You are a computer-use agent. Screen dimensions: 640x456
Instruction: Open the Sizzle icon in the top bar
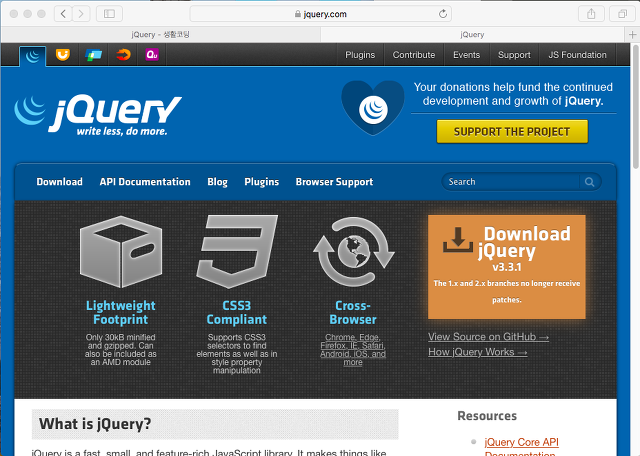pyautogui.click(x=123, y=55)
